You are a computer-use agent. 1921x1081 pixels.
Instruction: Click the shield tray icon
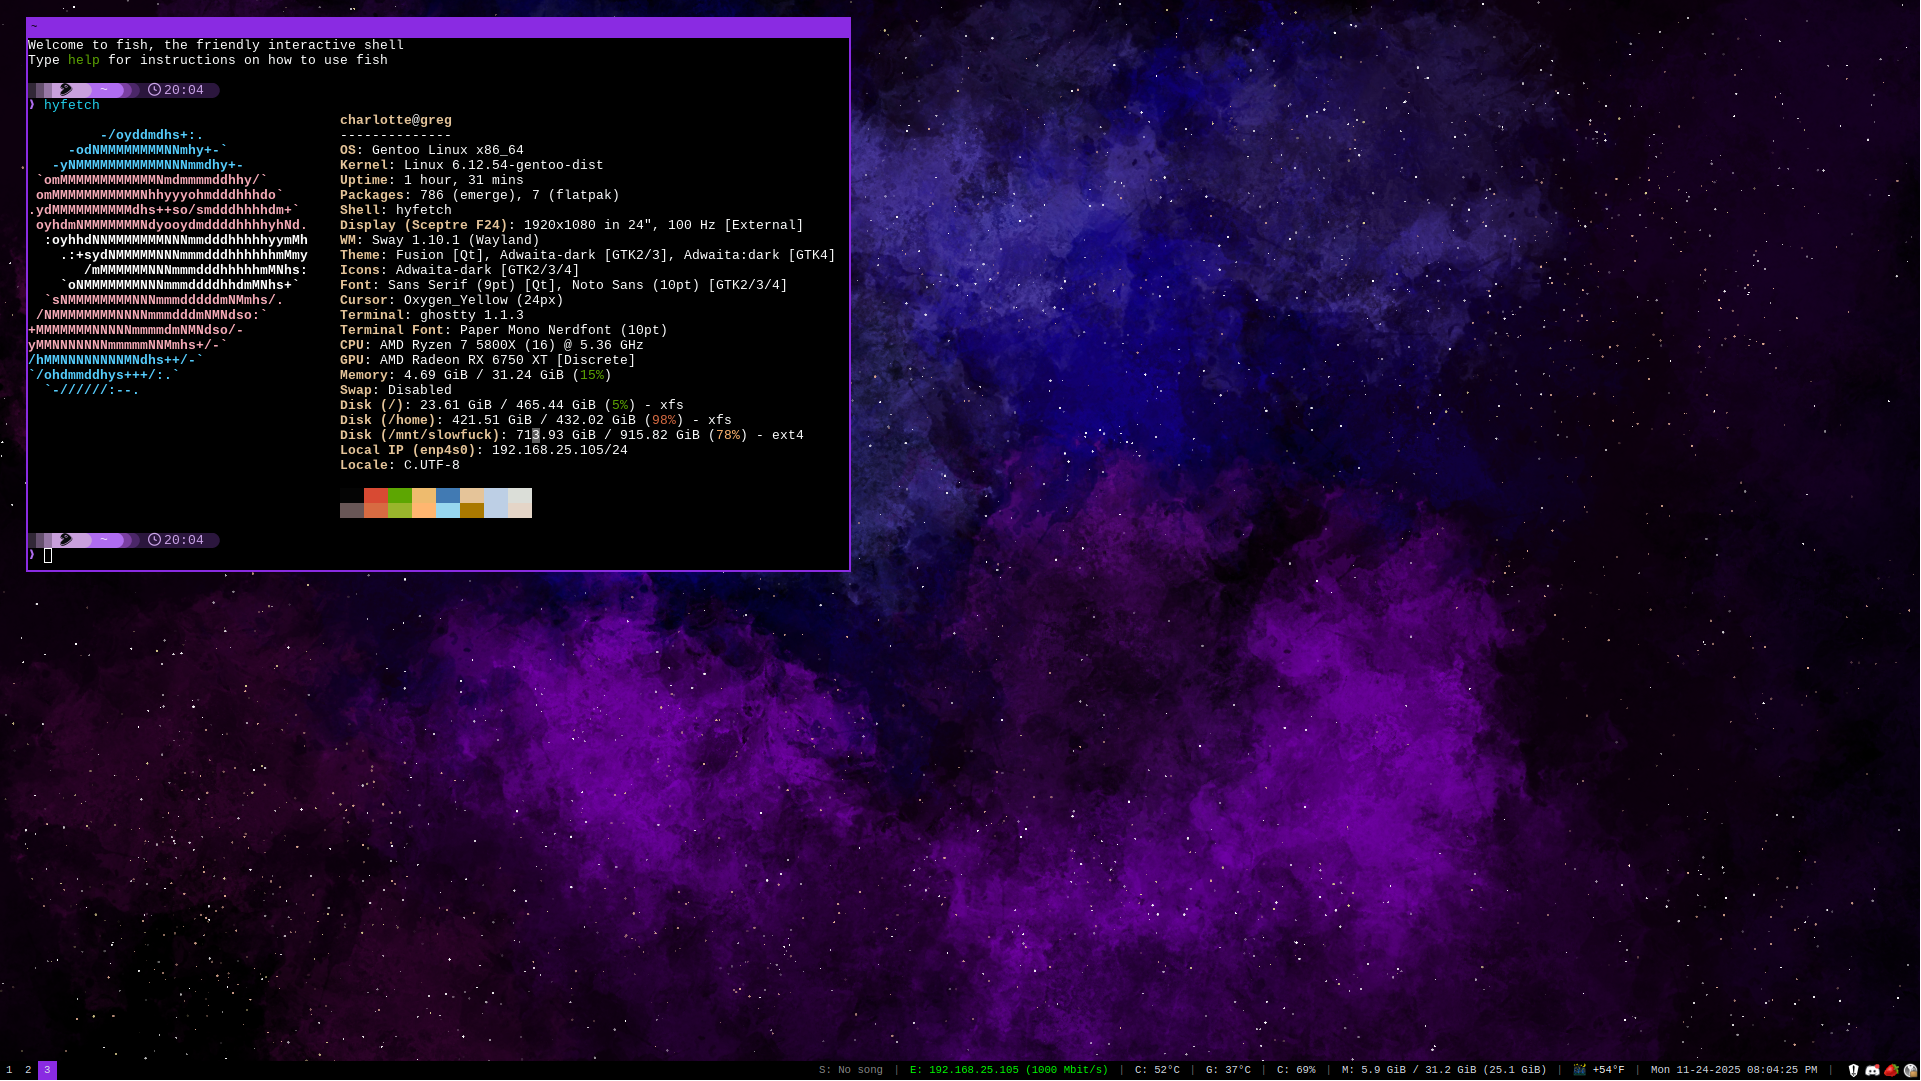pyautogui.click(x=1853, y=1070)
